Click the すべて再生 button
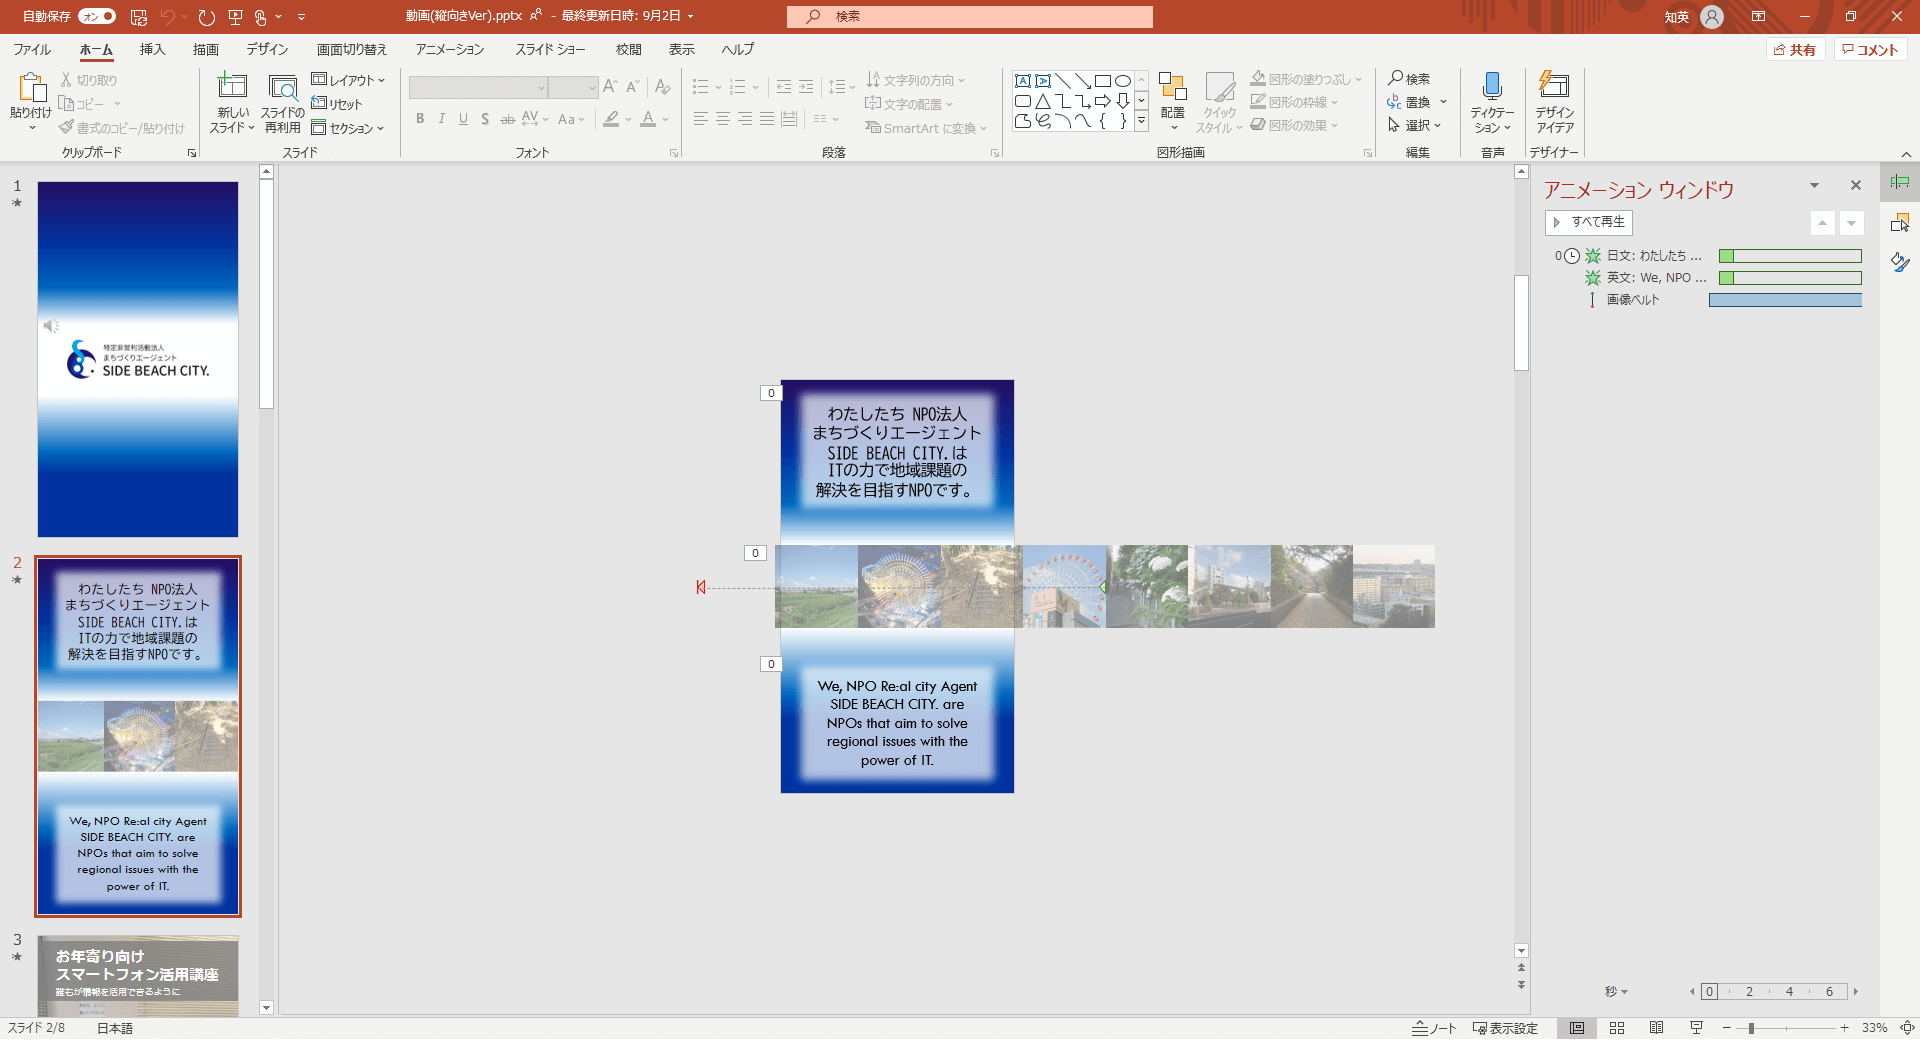Viewport: 1920px width, 1040px height. tap(1589, 222)
